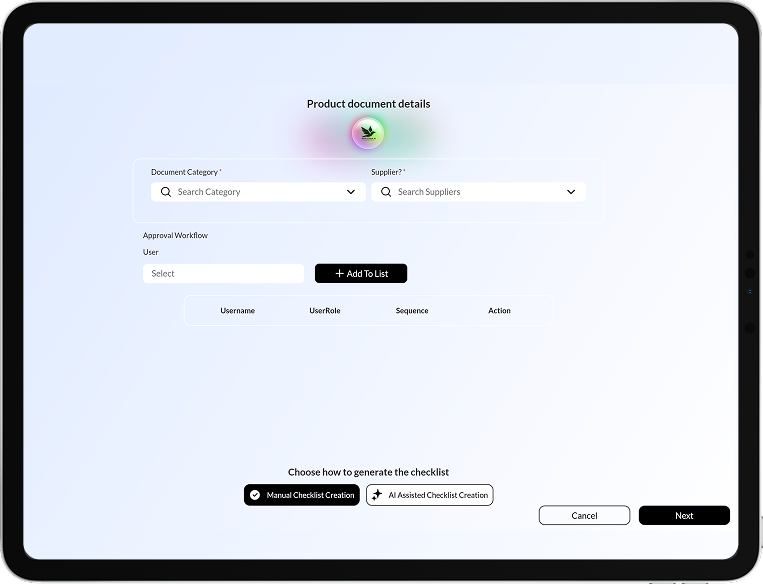Click the magnifier icon in Supplier field

coord(386,192)
